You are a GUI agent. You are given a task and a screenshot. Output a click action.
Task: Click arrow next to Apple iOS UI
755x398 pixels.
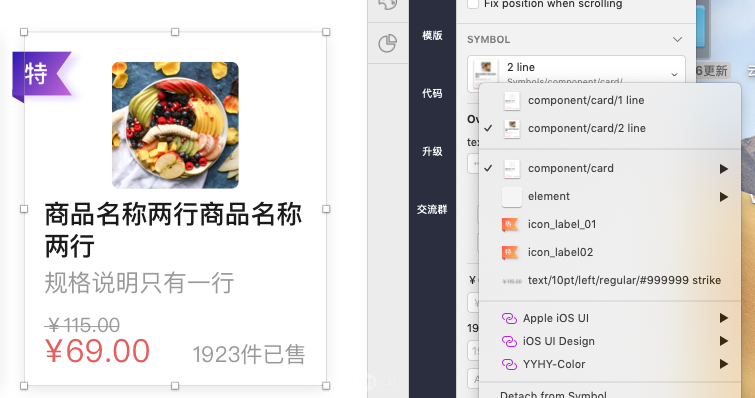(x=724, y=318)
